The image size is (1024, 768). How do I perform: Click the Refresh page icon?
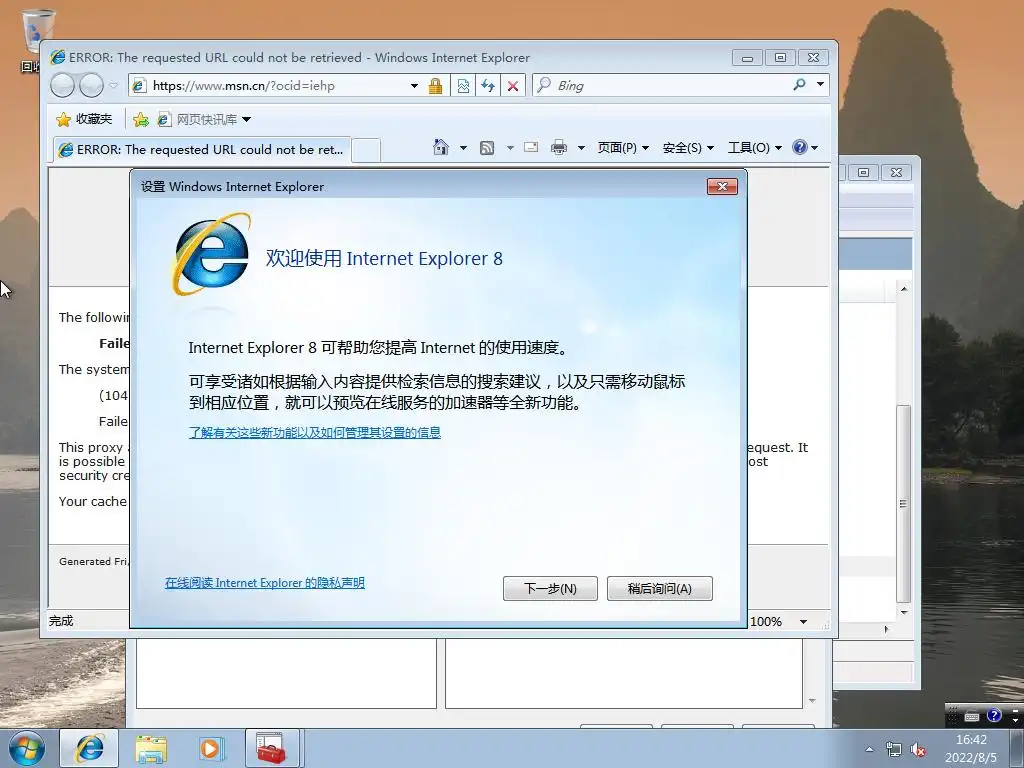click(x=488, y=86)
